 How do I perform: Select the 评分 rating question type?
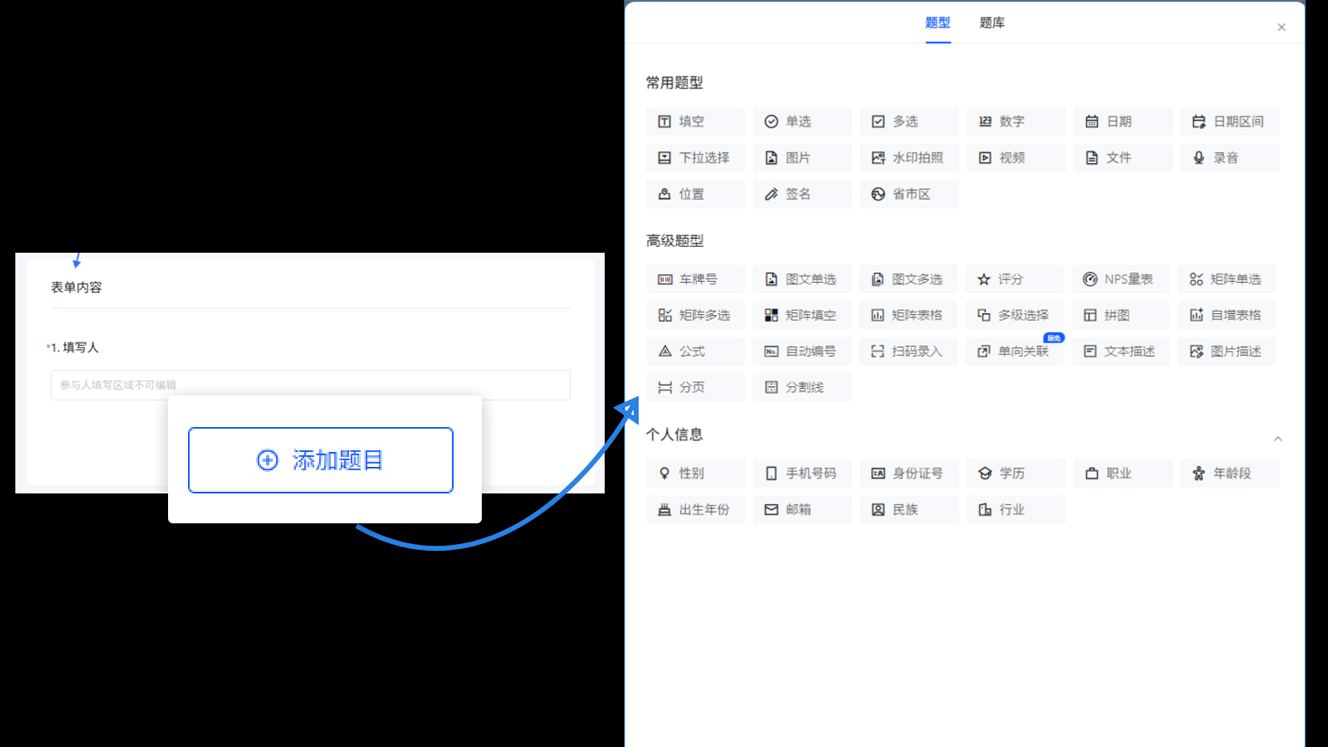click(x=1014, y=278)
